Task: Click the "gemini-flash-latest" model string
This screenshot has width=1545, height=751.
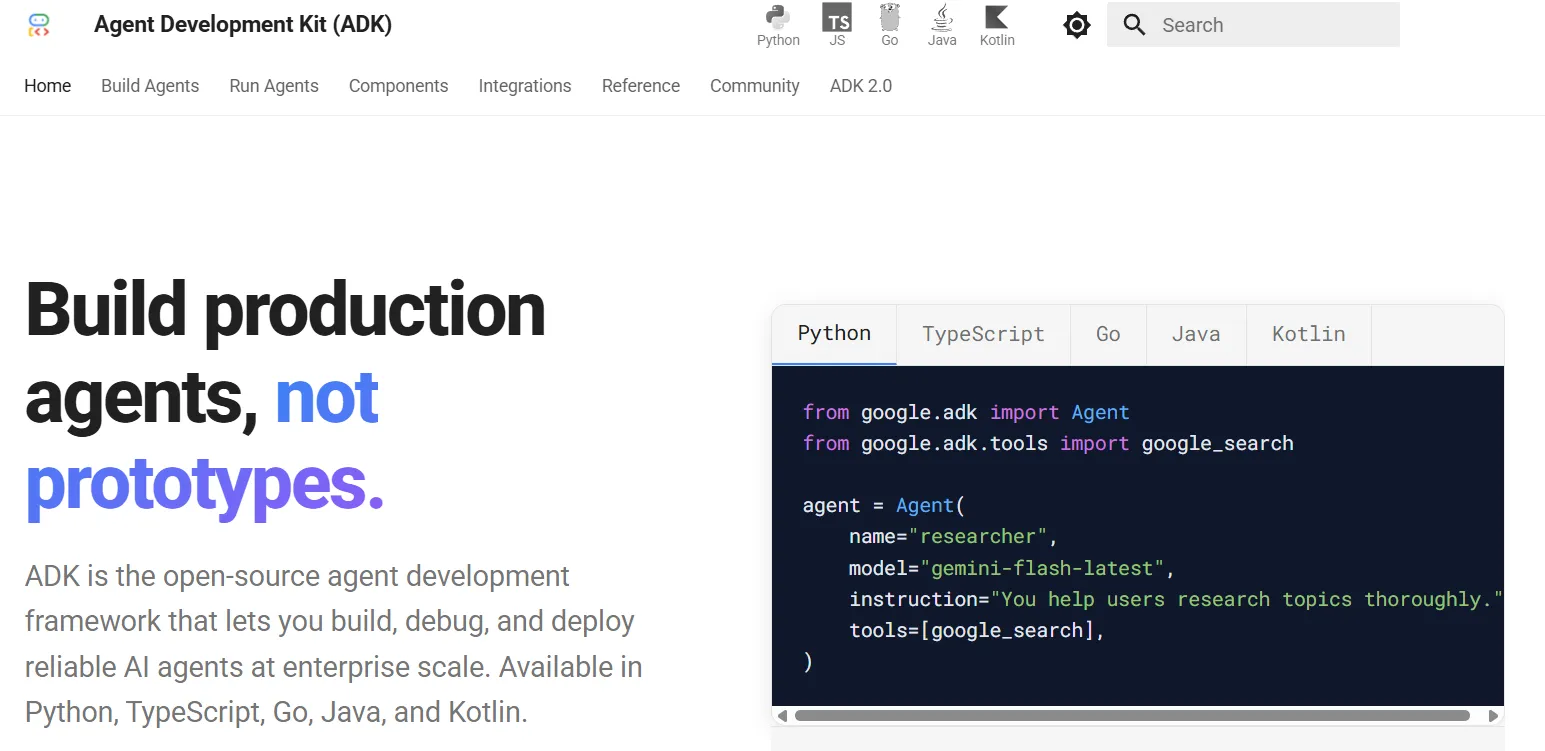Action: [1044, 568]
